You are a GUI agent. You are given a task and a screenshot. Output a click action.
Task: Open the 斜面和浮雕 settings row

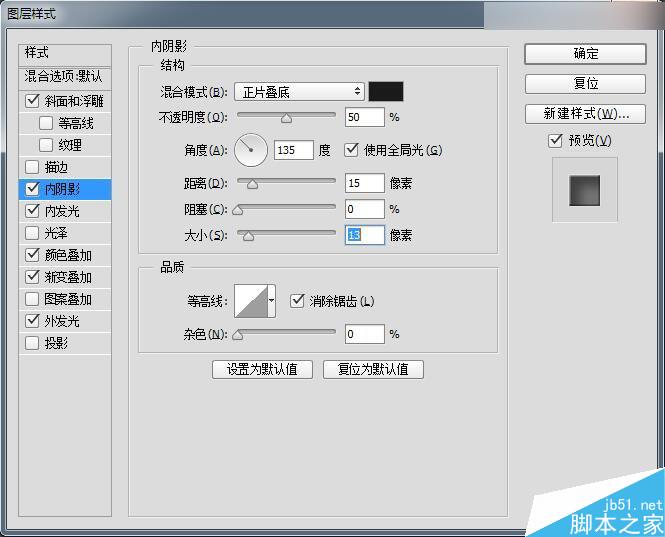pos(65,101)
